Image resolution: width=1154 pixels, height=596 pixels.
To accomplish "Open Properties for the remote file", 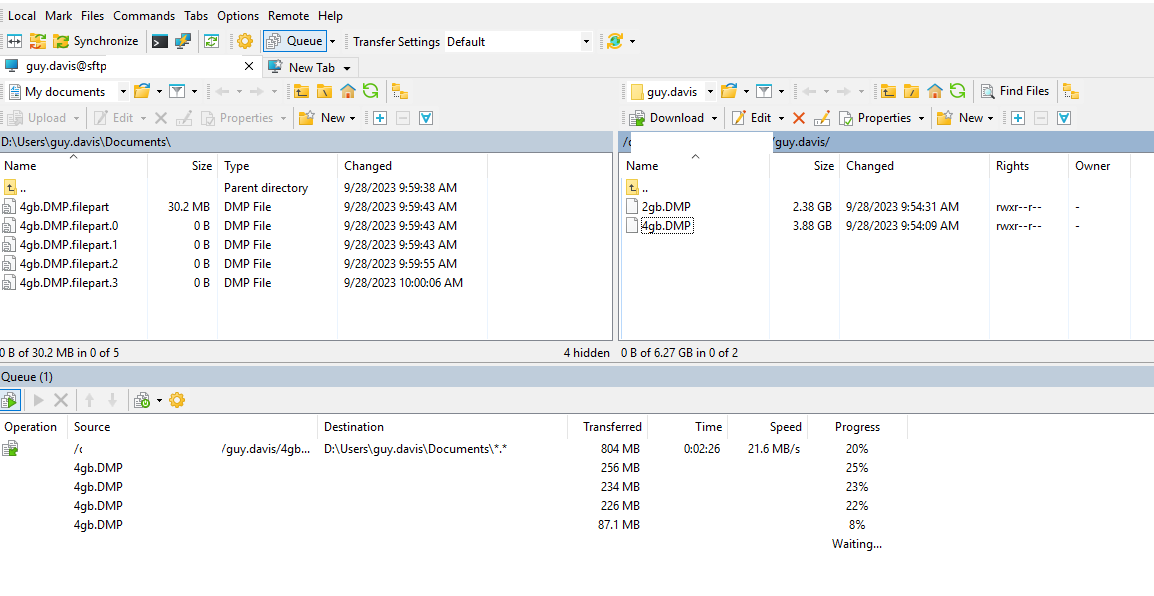I will click(x=875, y=118).
